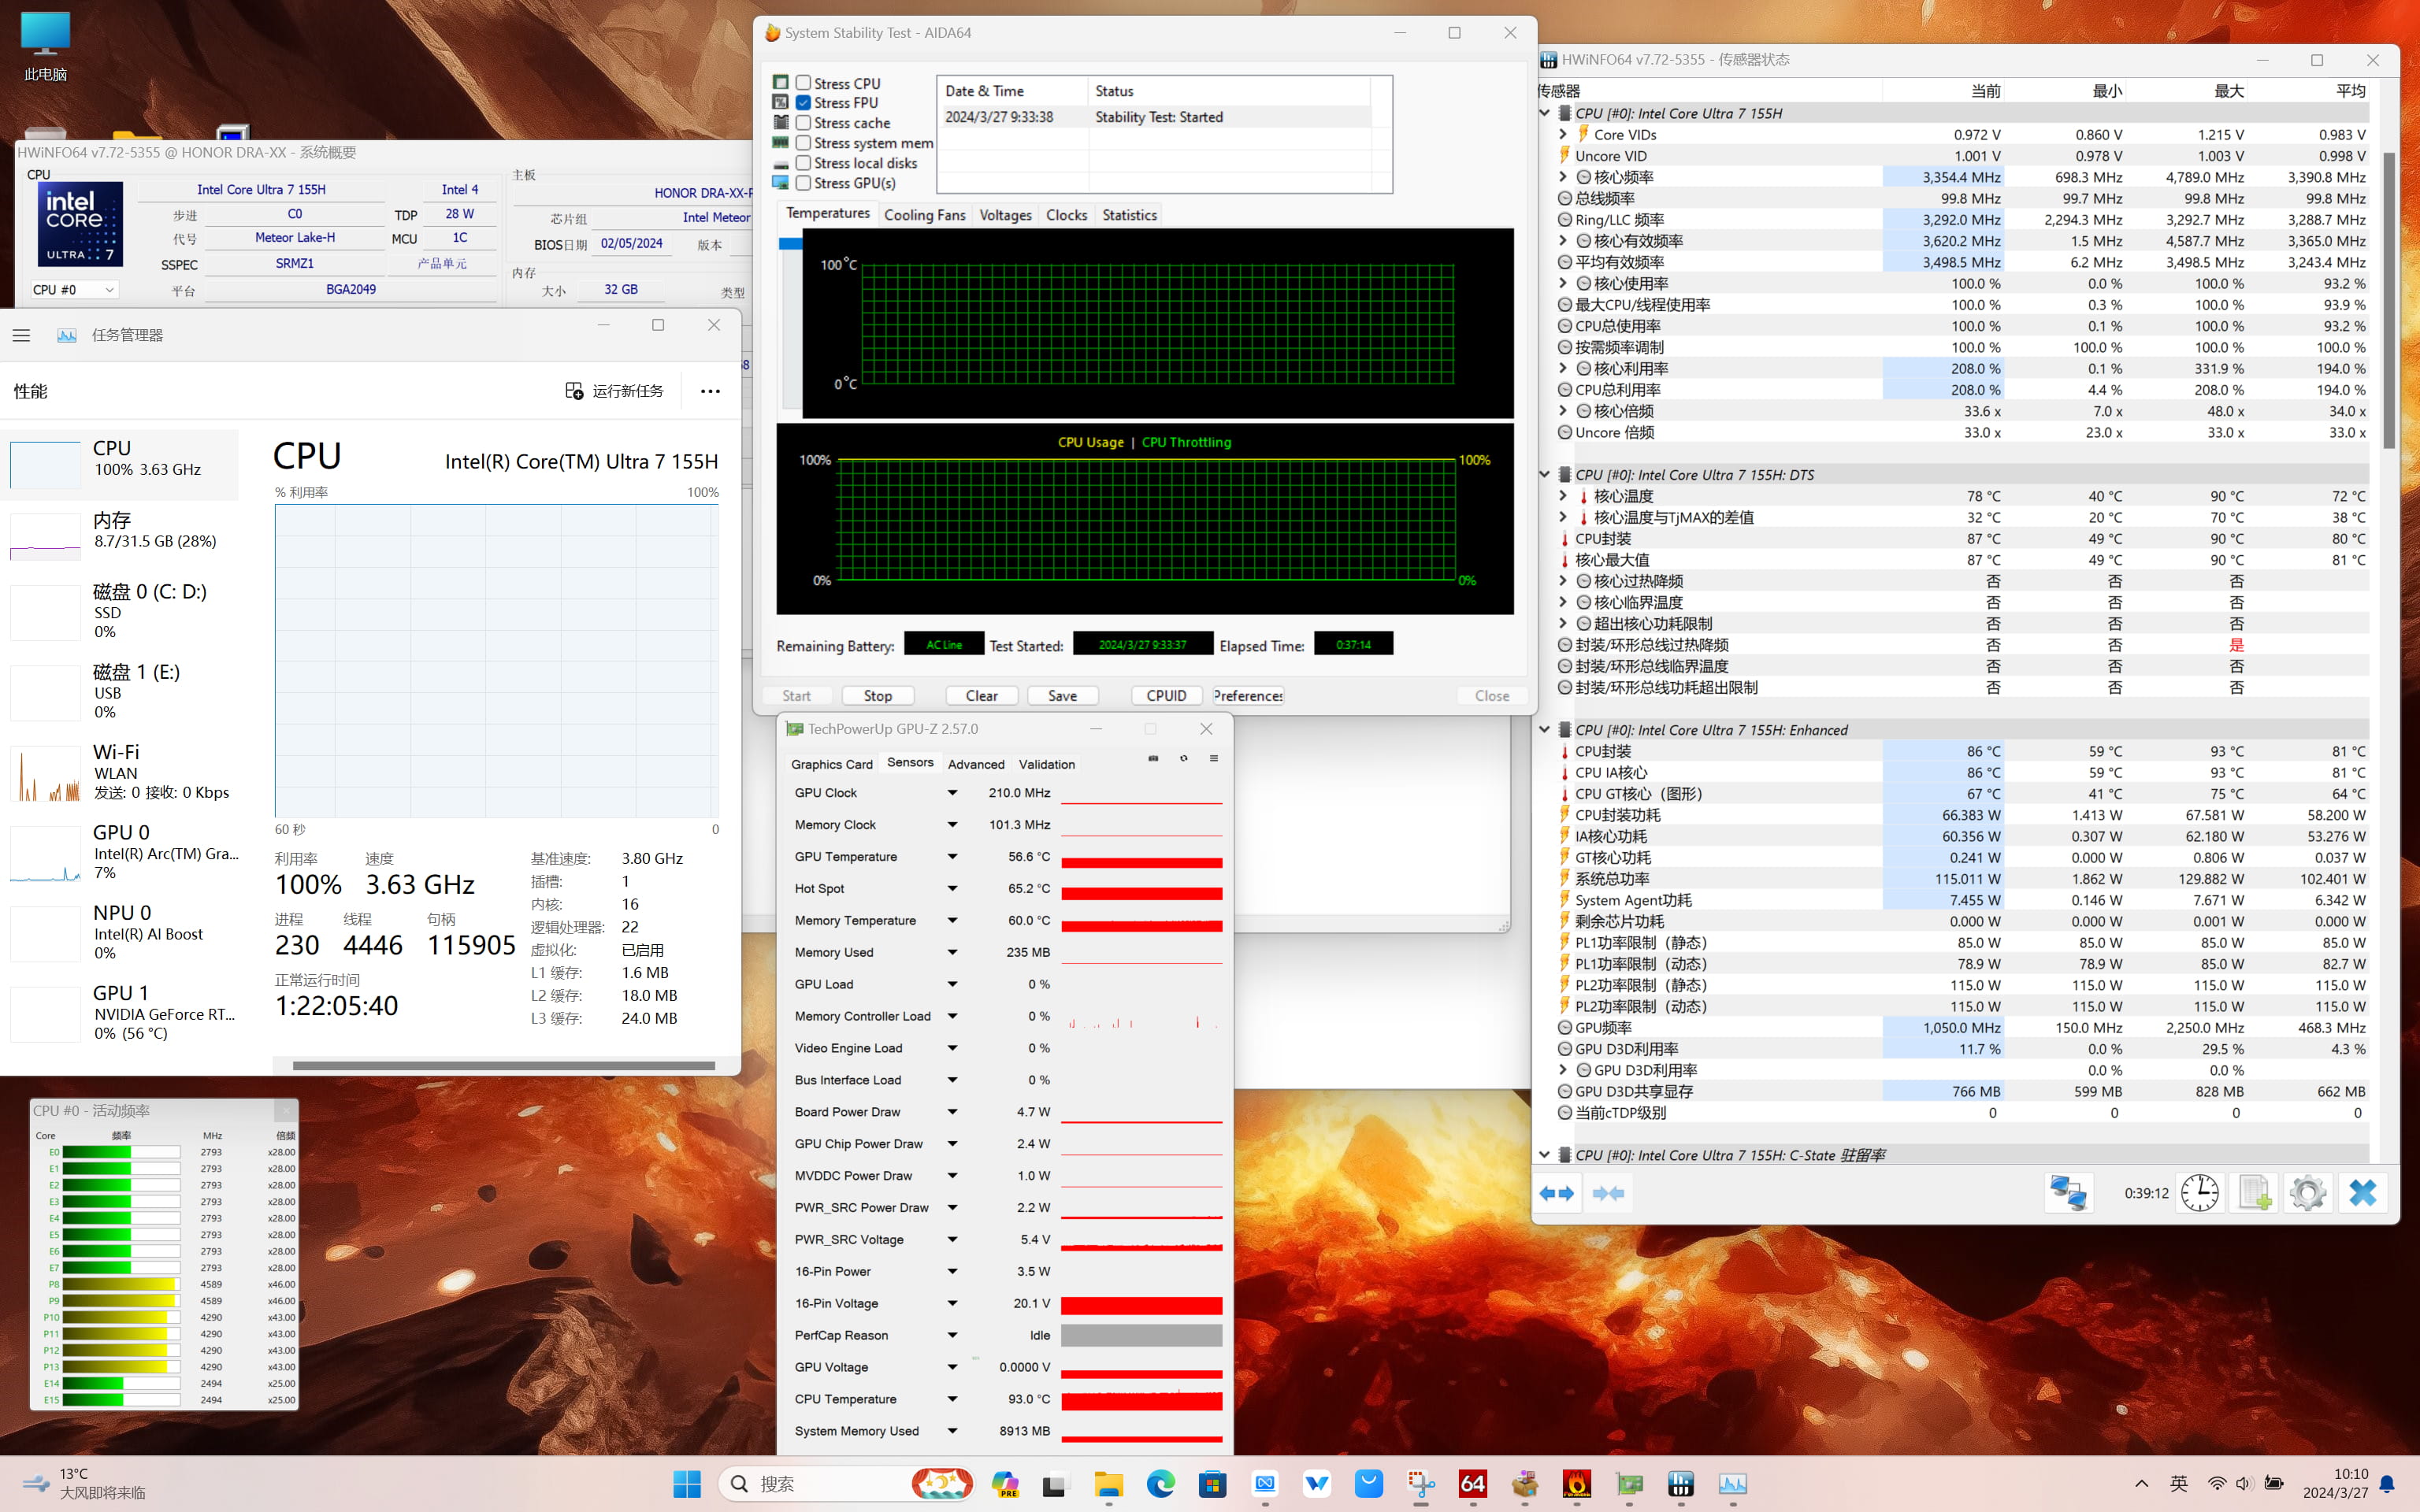Open GPU Clock sensor dropdown arrow
Screen dimensions: 2420x1512
952,793
